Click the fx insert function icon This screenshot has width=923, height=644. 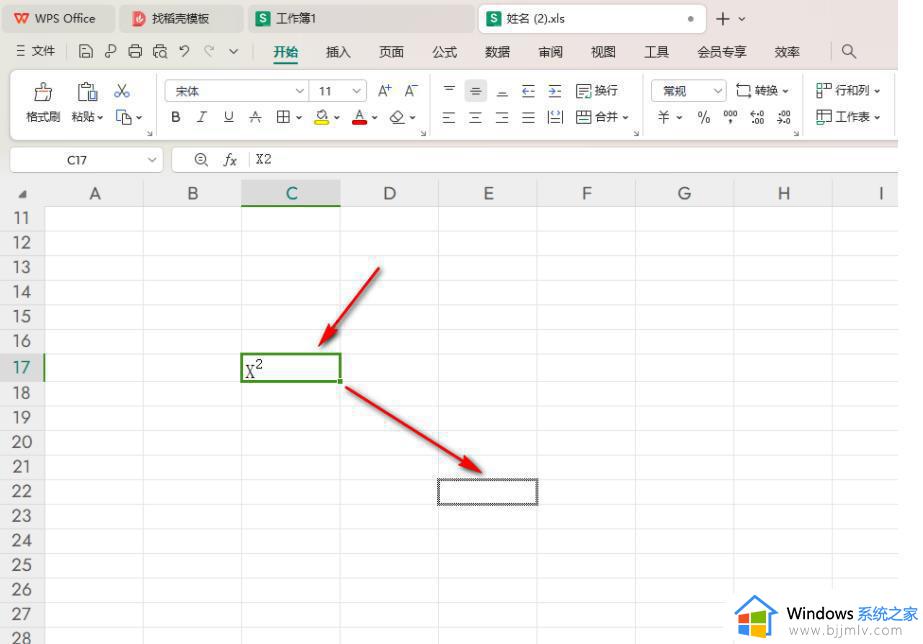[230, 160]
